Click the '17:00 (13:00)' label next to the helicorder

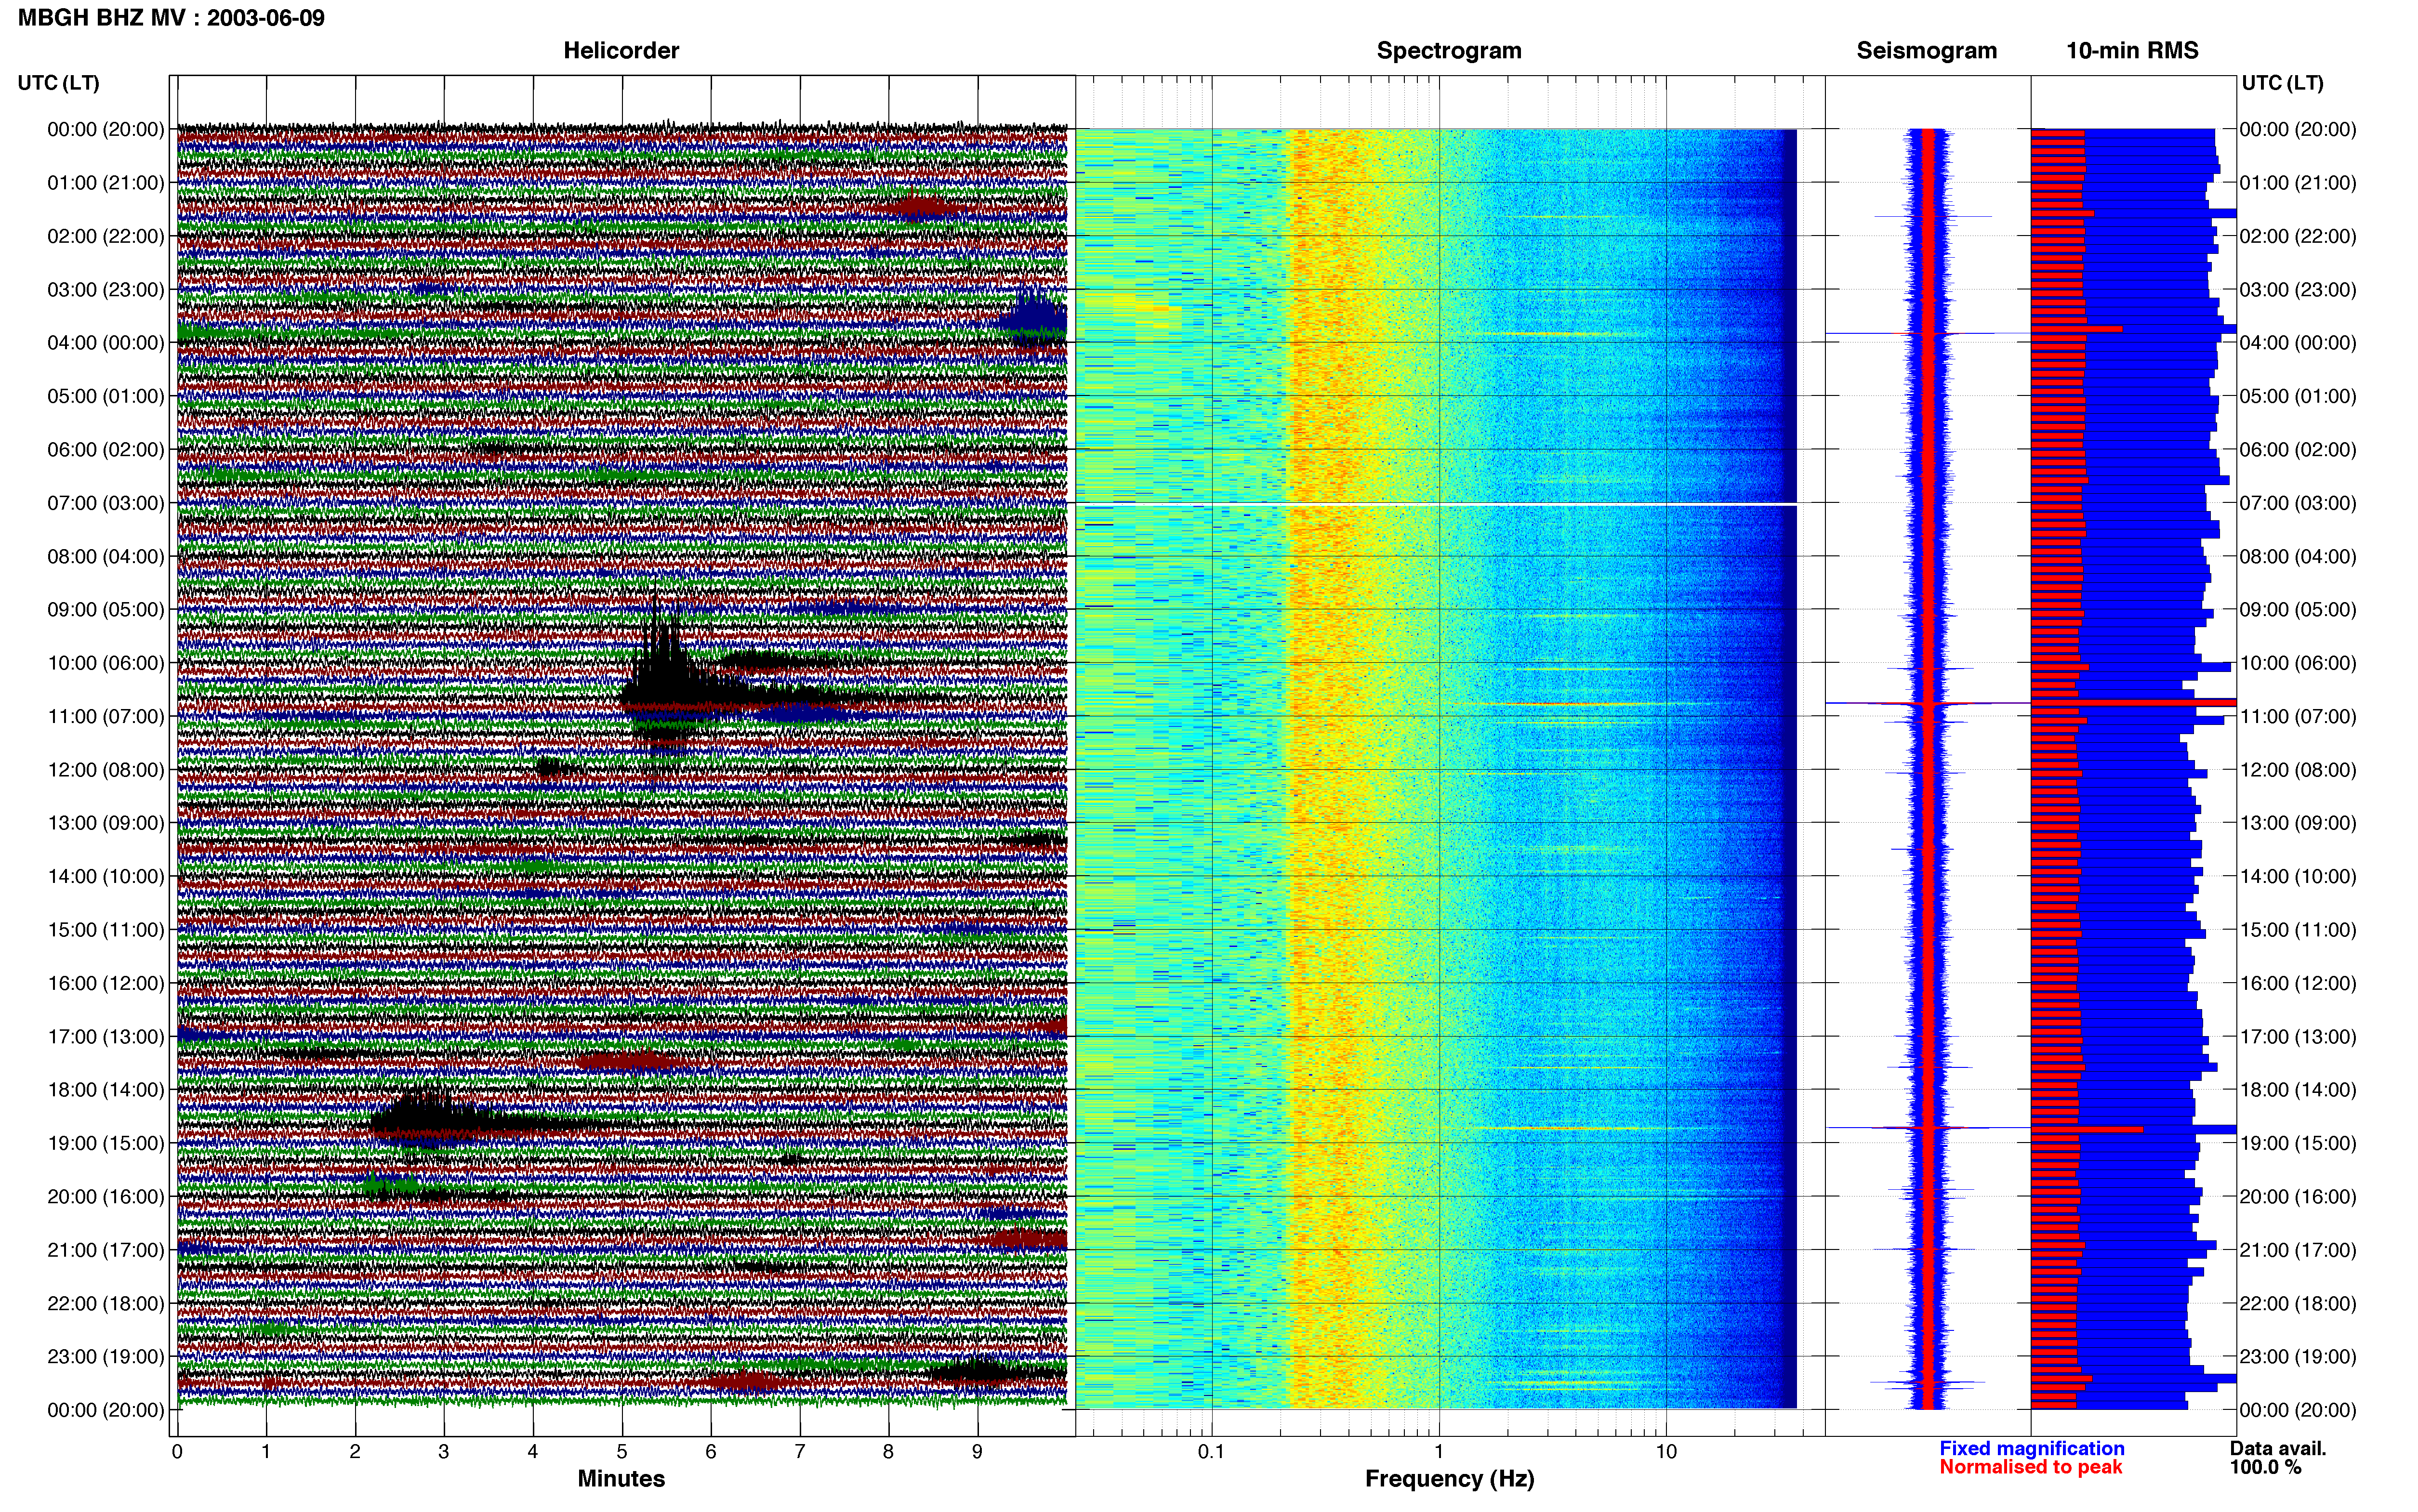pos(105,1037)
